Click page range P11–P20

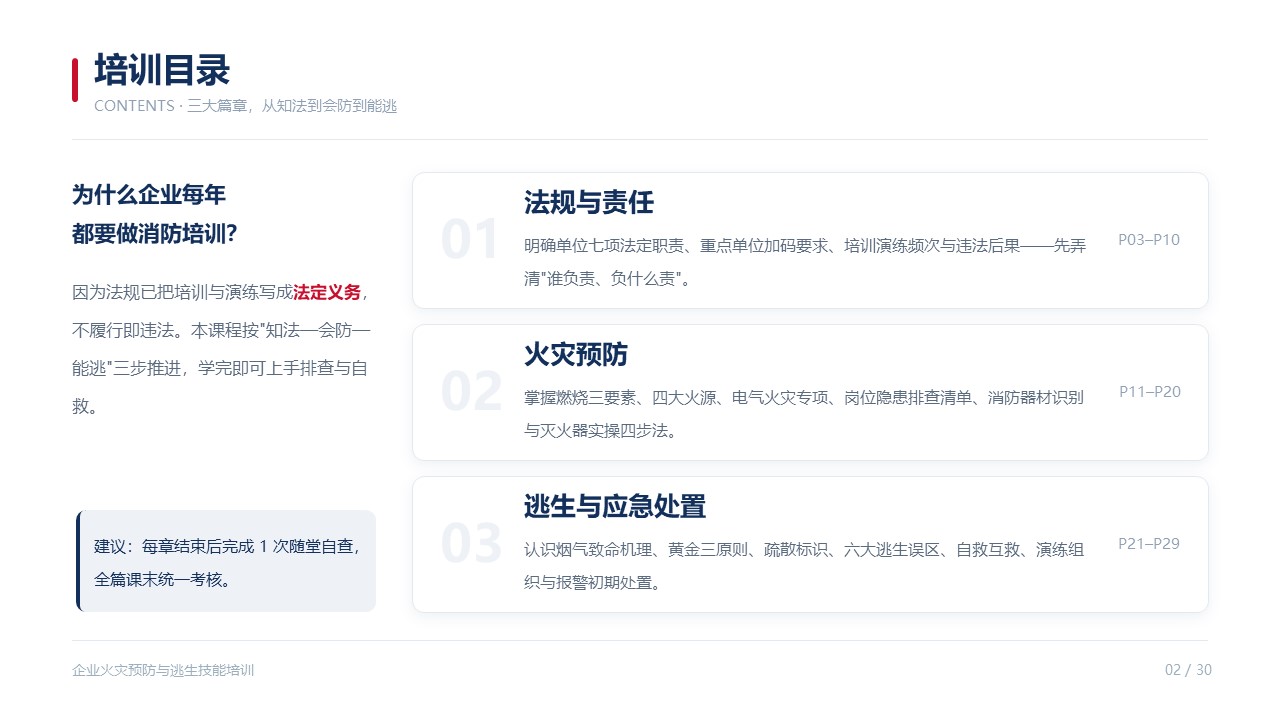click(1150, 392)
